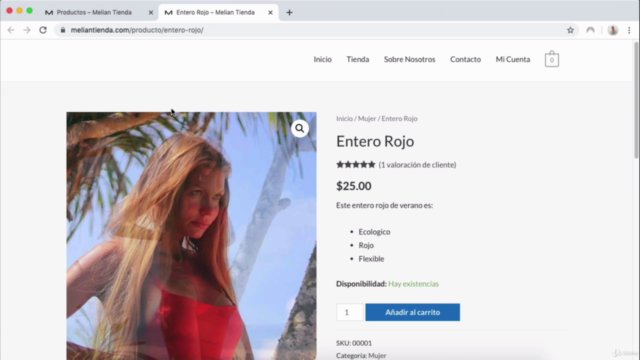640x360 pixels.
Task: Click the Entero Rojo product photo
Action: [x=191, y=236]
